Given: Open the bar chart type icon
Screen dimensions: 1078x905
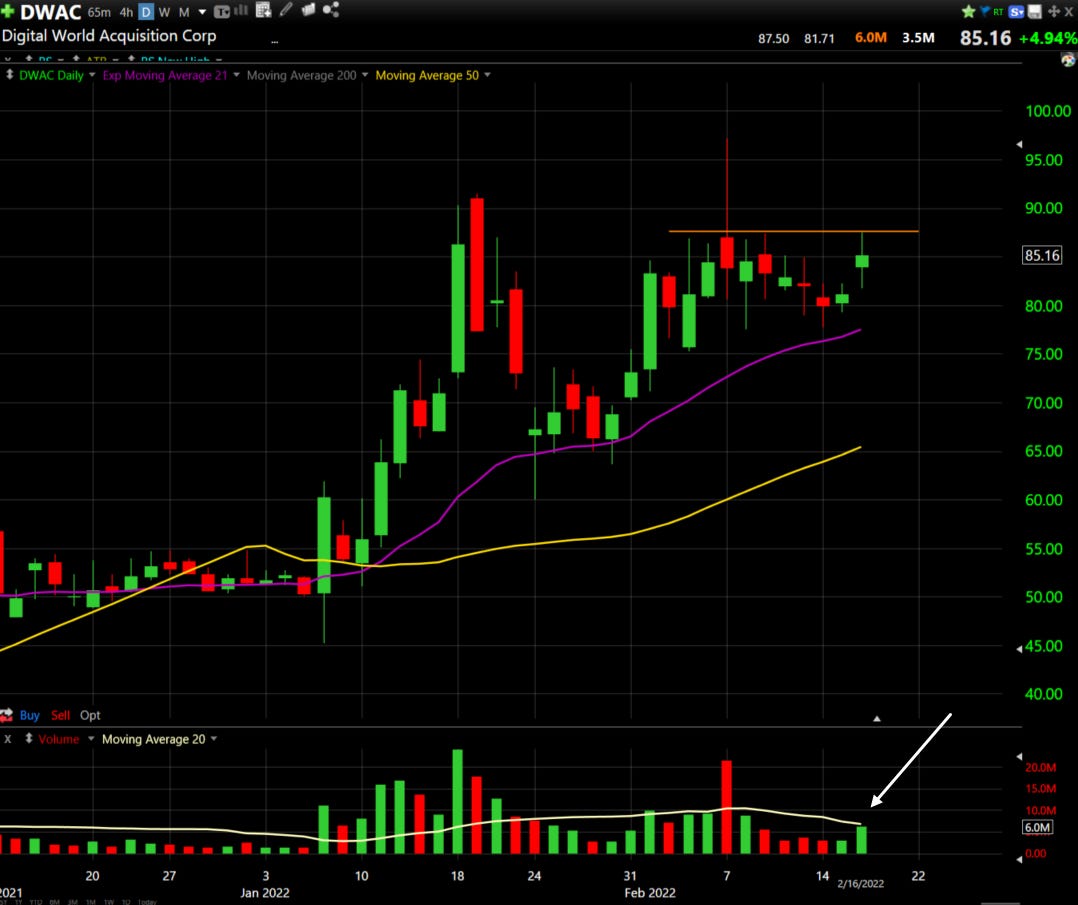Looking at the screenshot, I should pyautogui.click(x=241, y=10).
